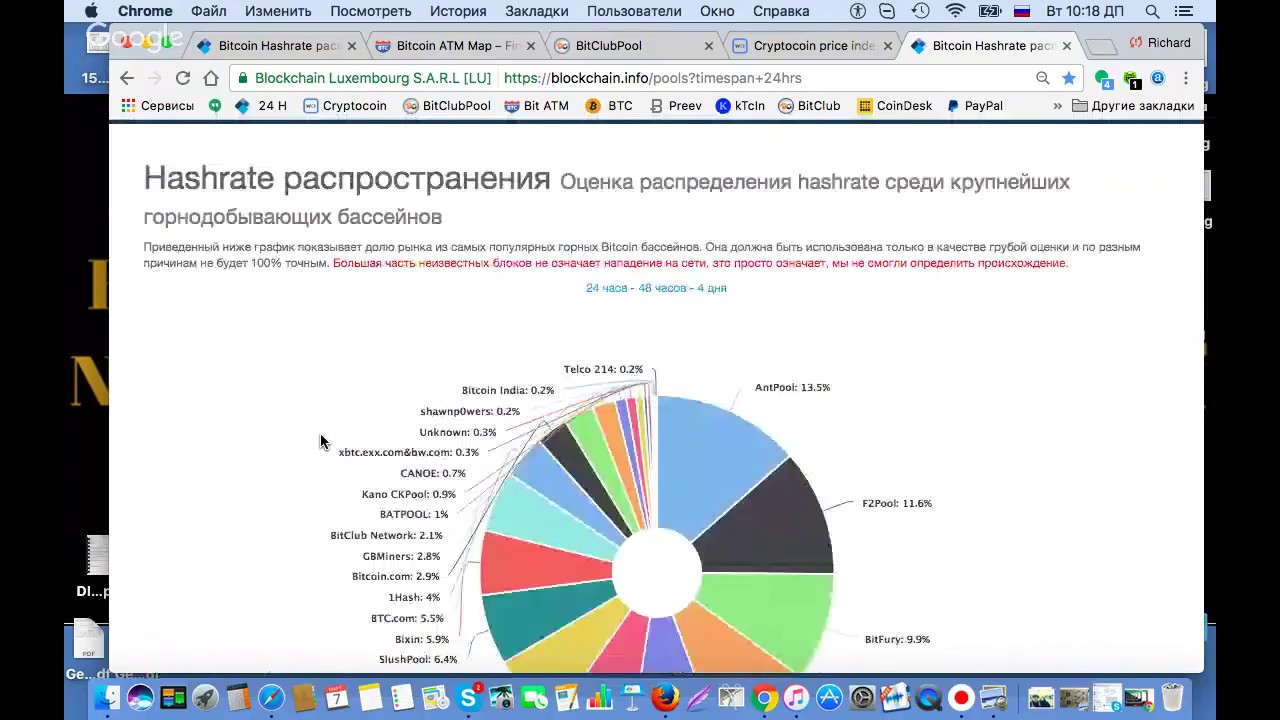Image resolution: width=1280 pixels, height=720 pixels.
Task: Open the extension icon with badge 1
Action: point(1131,79)
